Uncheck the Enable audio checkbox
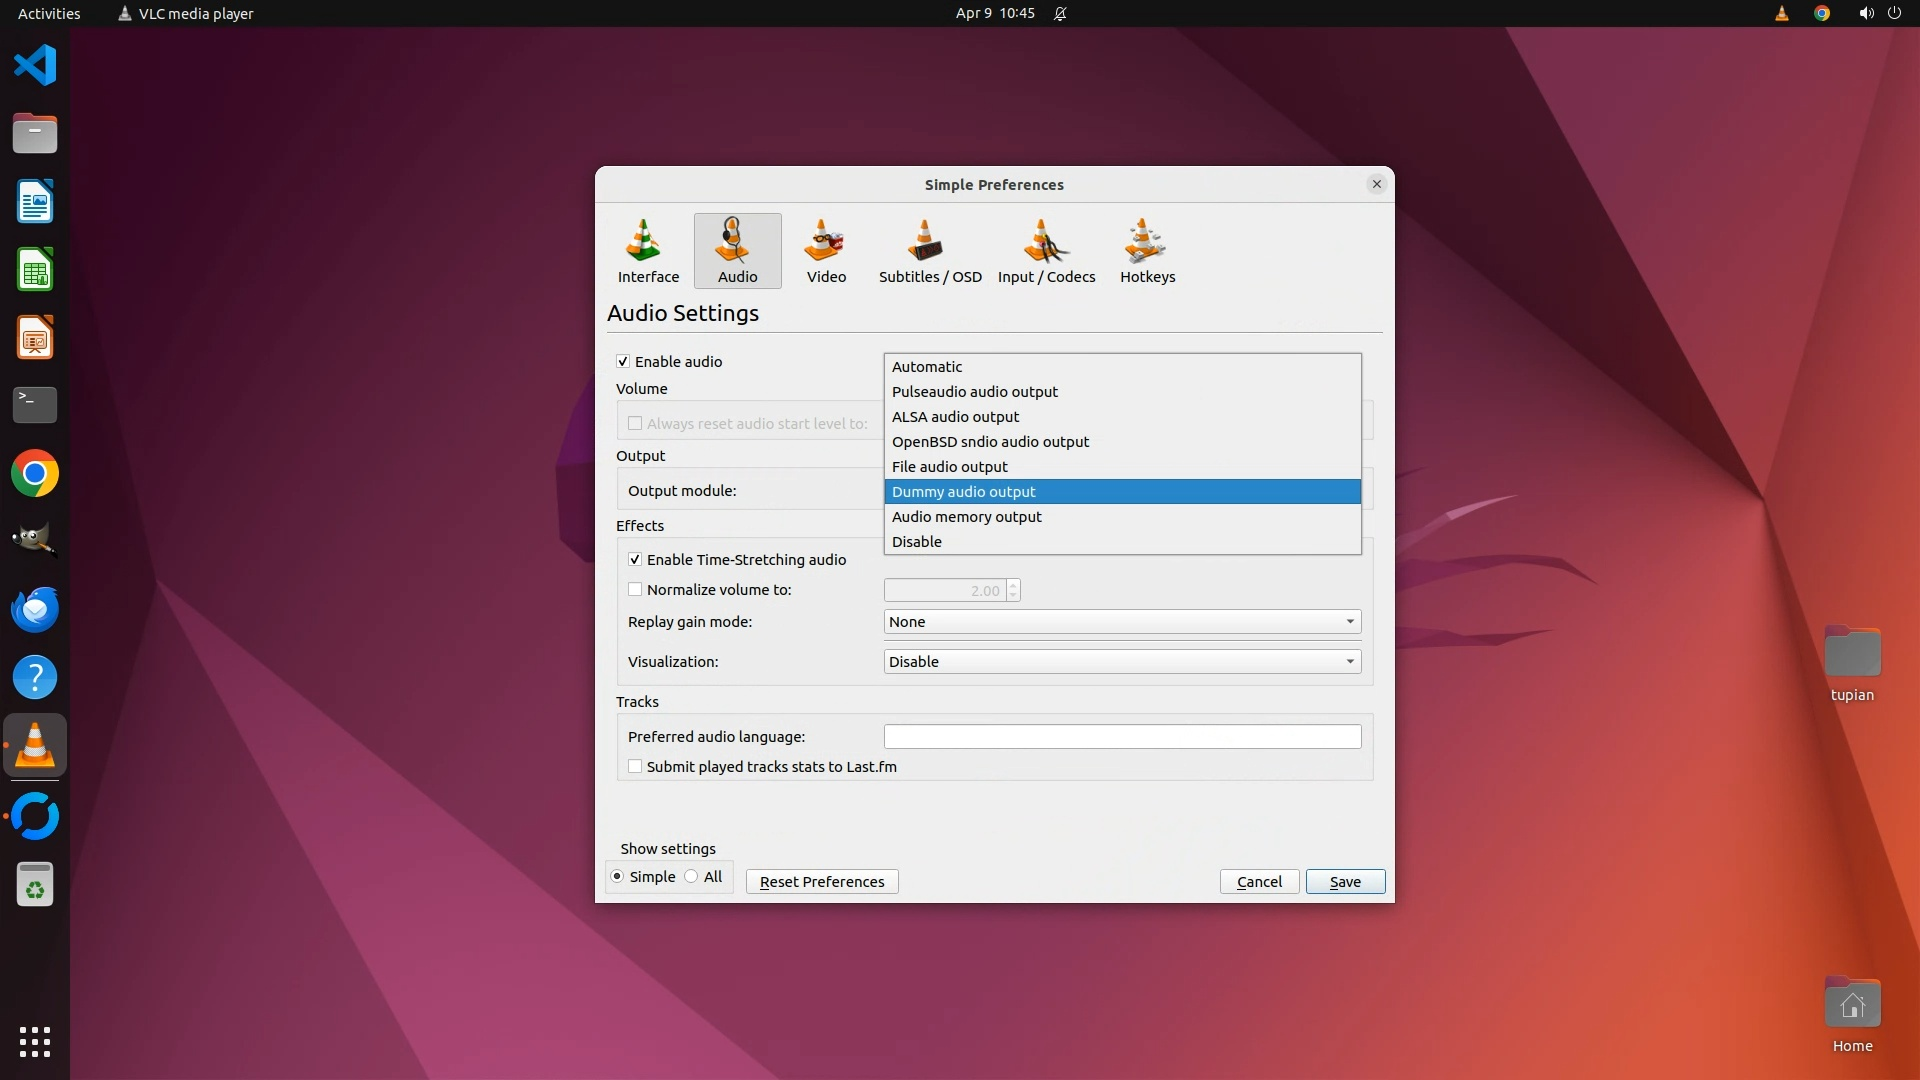Image resolution: width=1920 pixels, height=1080 pixels. pyautogui.click(x=623, y=362)
